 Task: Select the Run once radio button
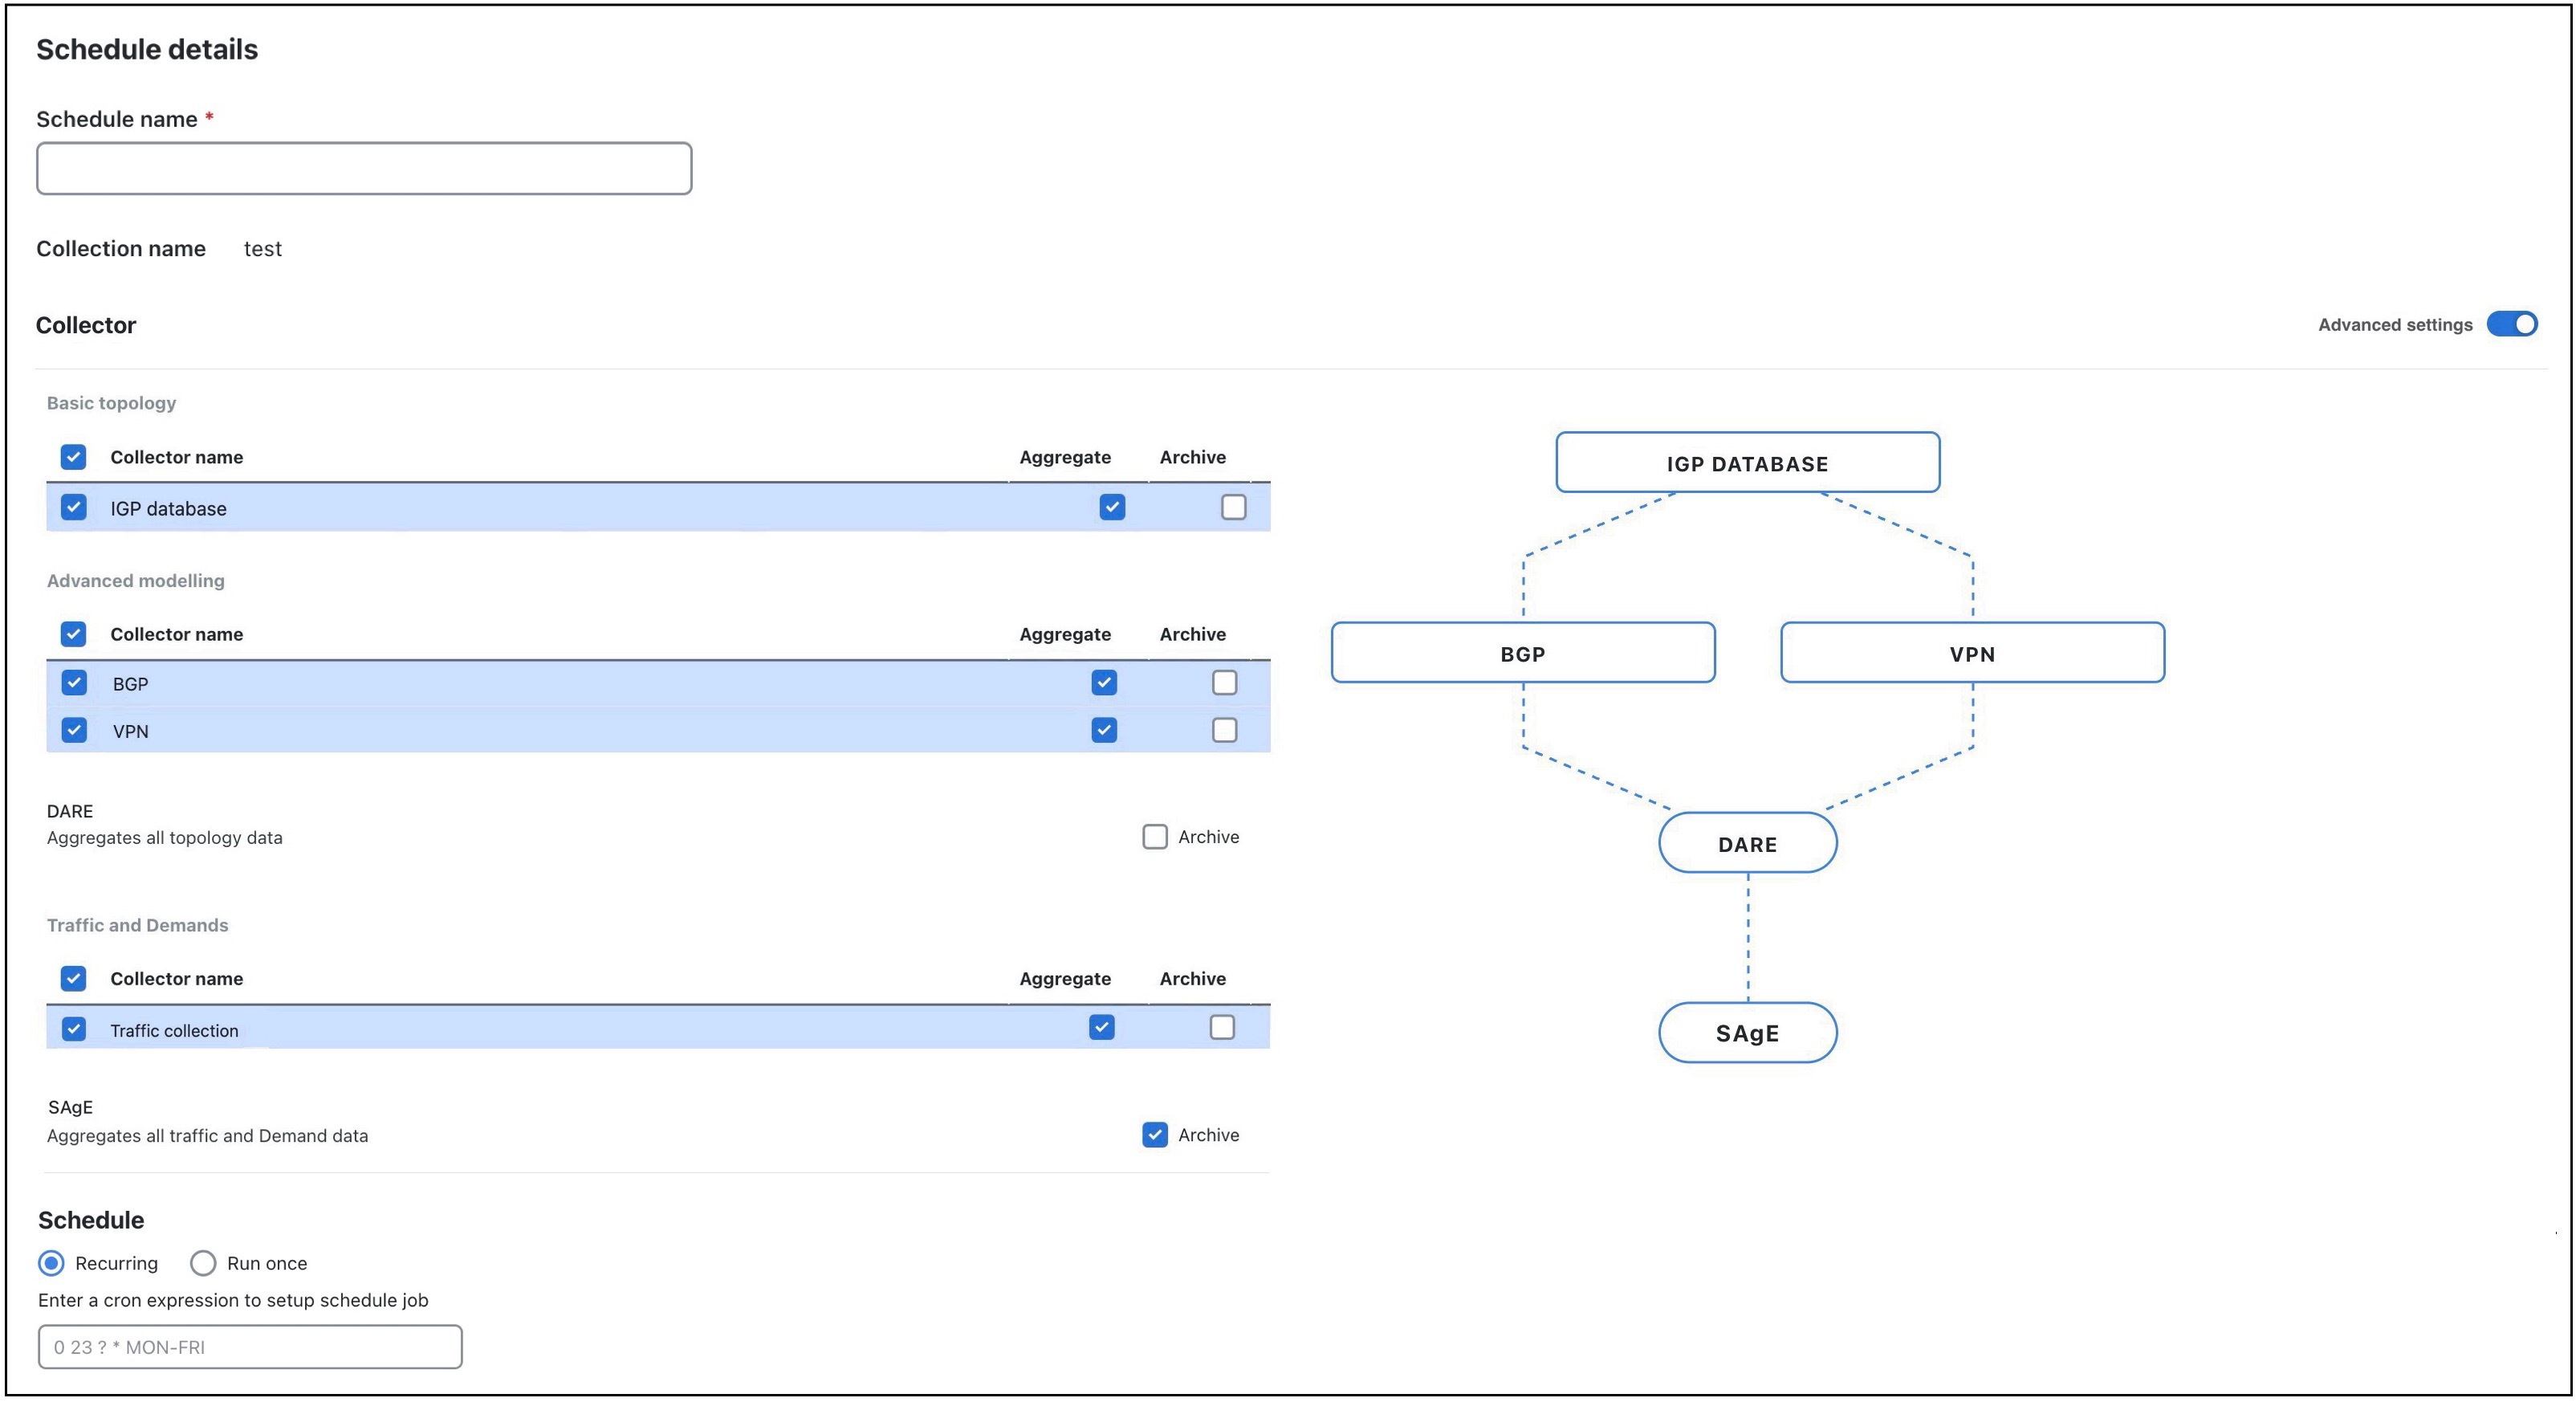[x=203, y=1263]
